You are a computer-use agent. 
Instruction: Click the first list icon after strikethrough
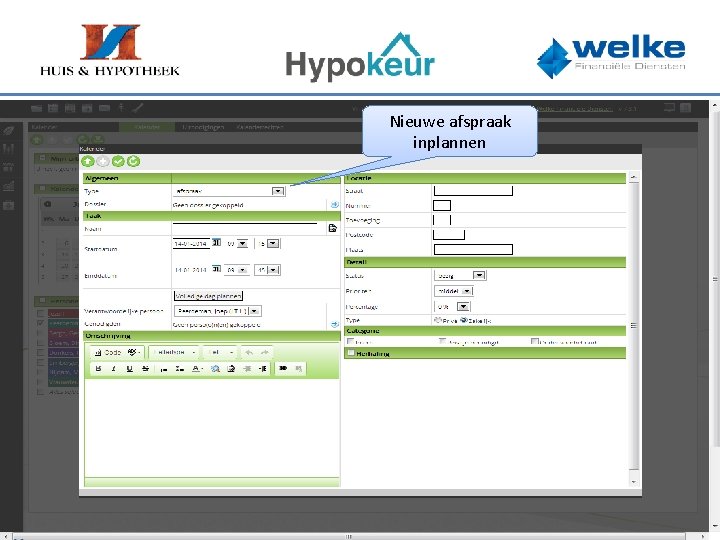click(163, 368)
